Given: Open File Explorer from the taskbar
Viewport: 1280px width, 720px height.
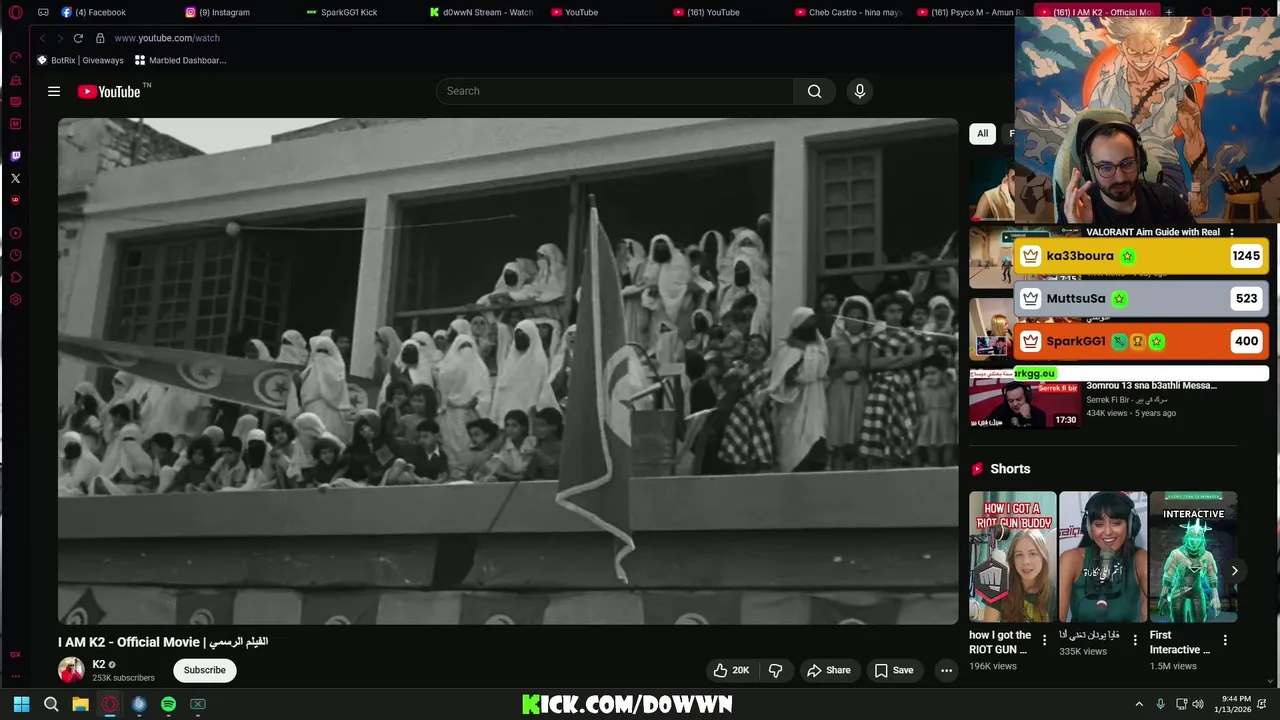Looking at the screenshot, I should tap(80, 704).
